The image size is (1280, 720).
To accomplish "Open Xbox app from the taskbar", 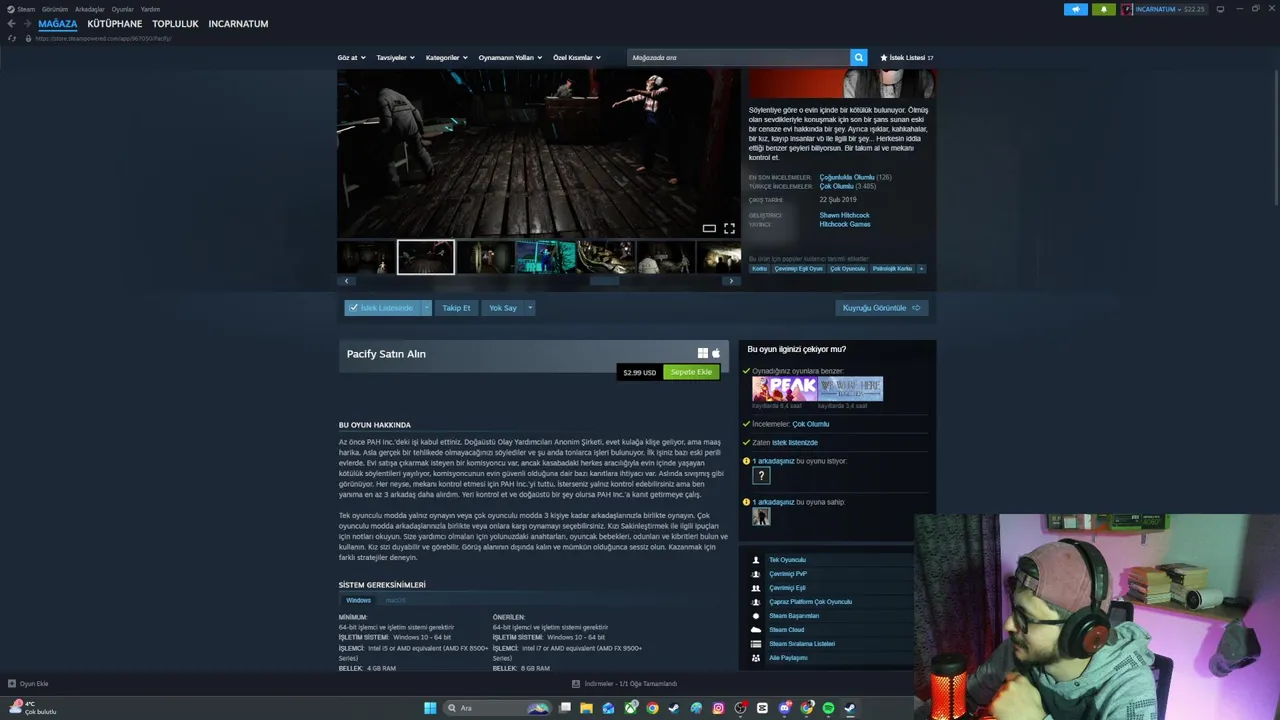I will tap(630, 708).
